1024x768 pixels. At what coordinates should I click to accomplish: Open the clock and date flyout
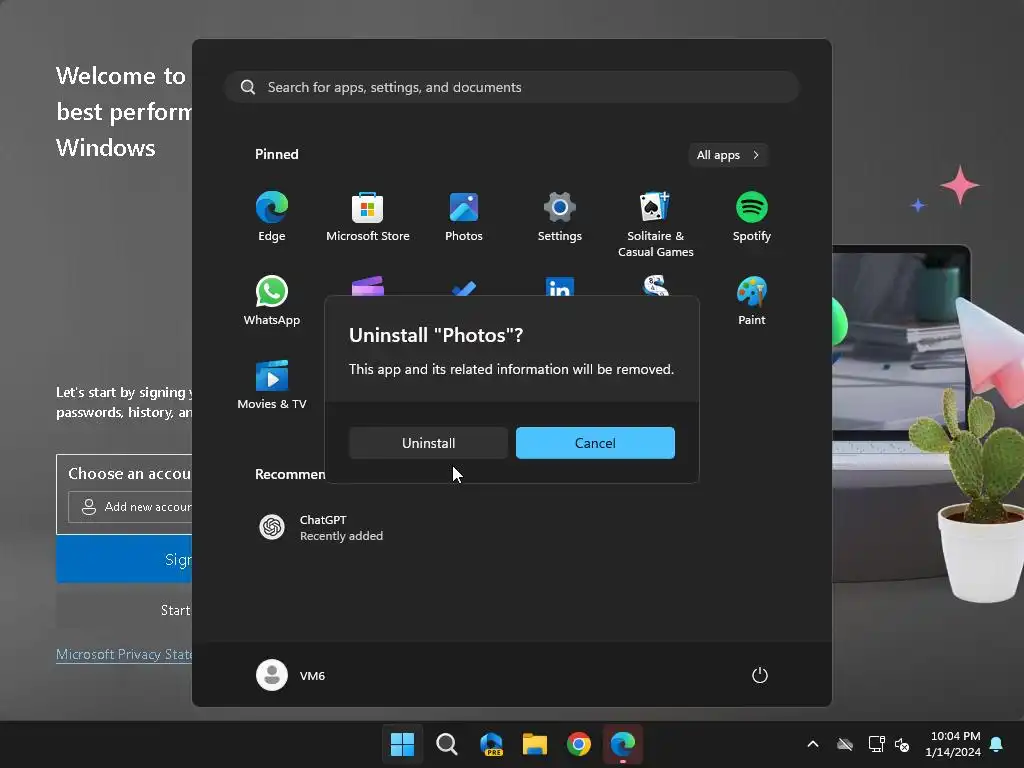[953, 744]
